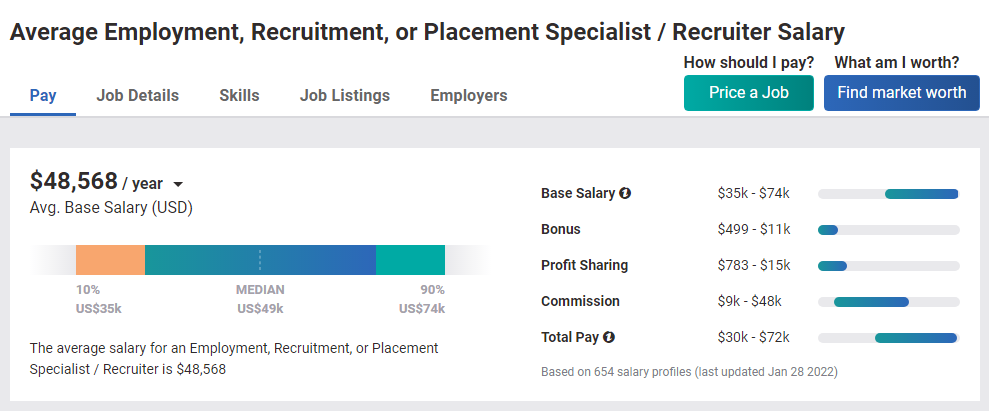Click the $48,568 average salary figure

(74, 181)
